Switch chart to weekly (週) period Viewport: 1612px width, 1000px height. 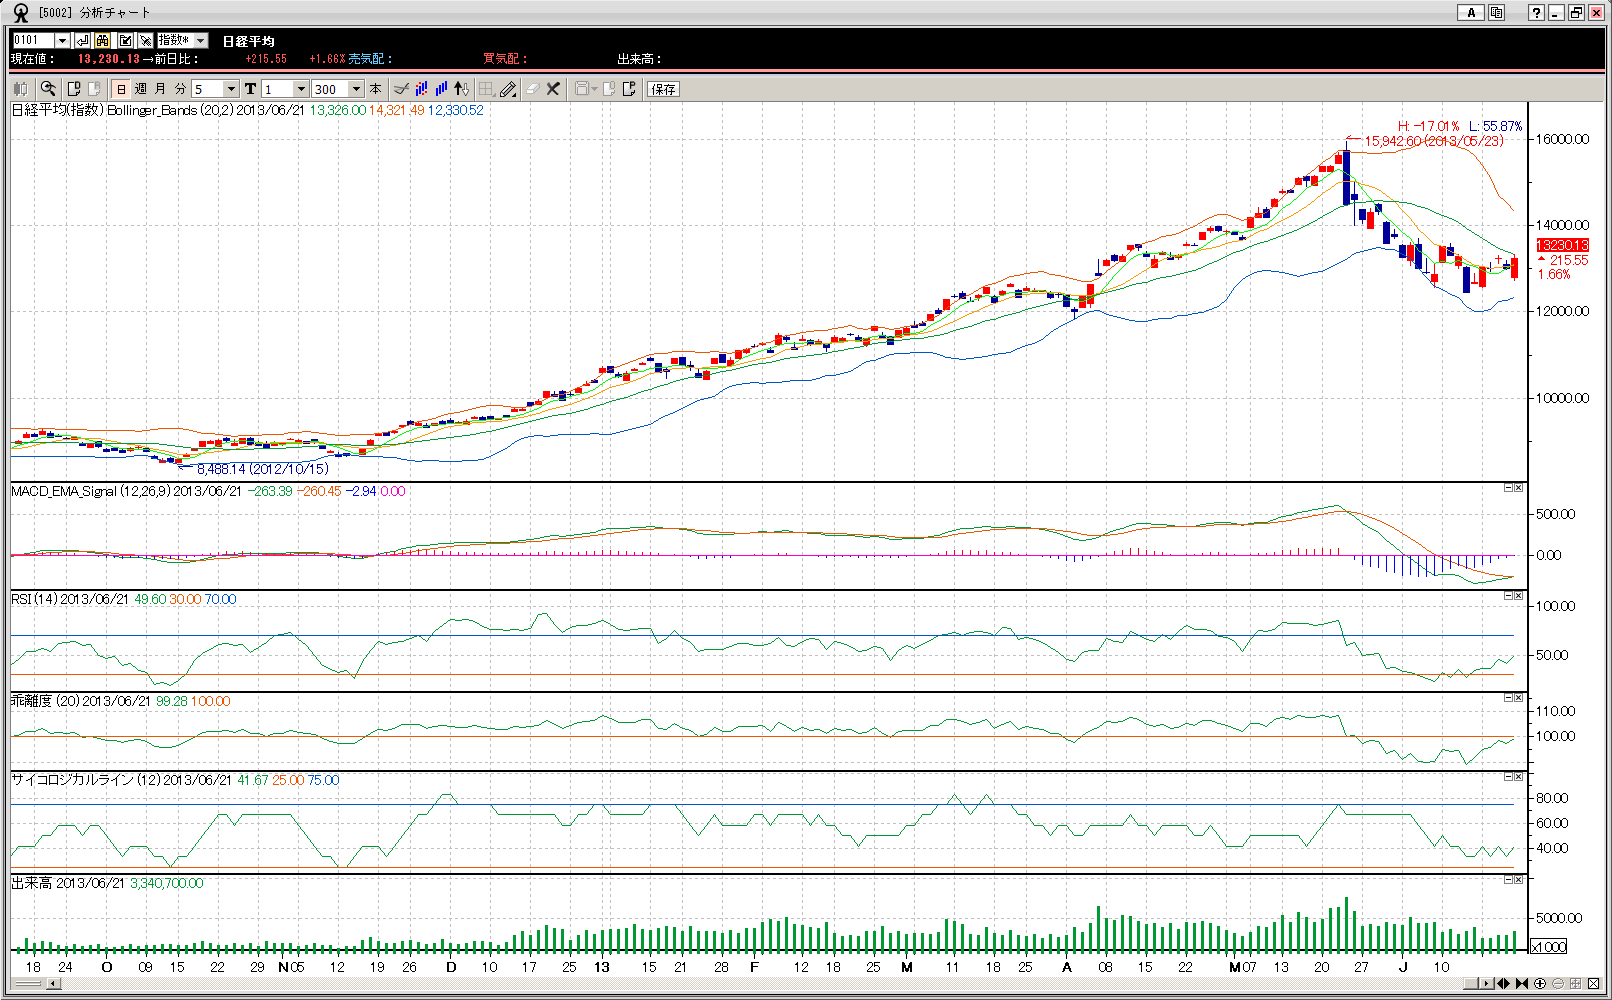[x=141, y=89]
